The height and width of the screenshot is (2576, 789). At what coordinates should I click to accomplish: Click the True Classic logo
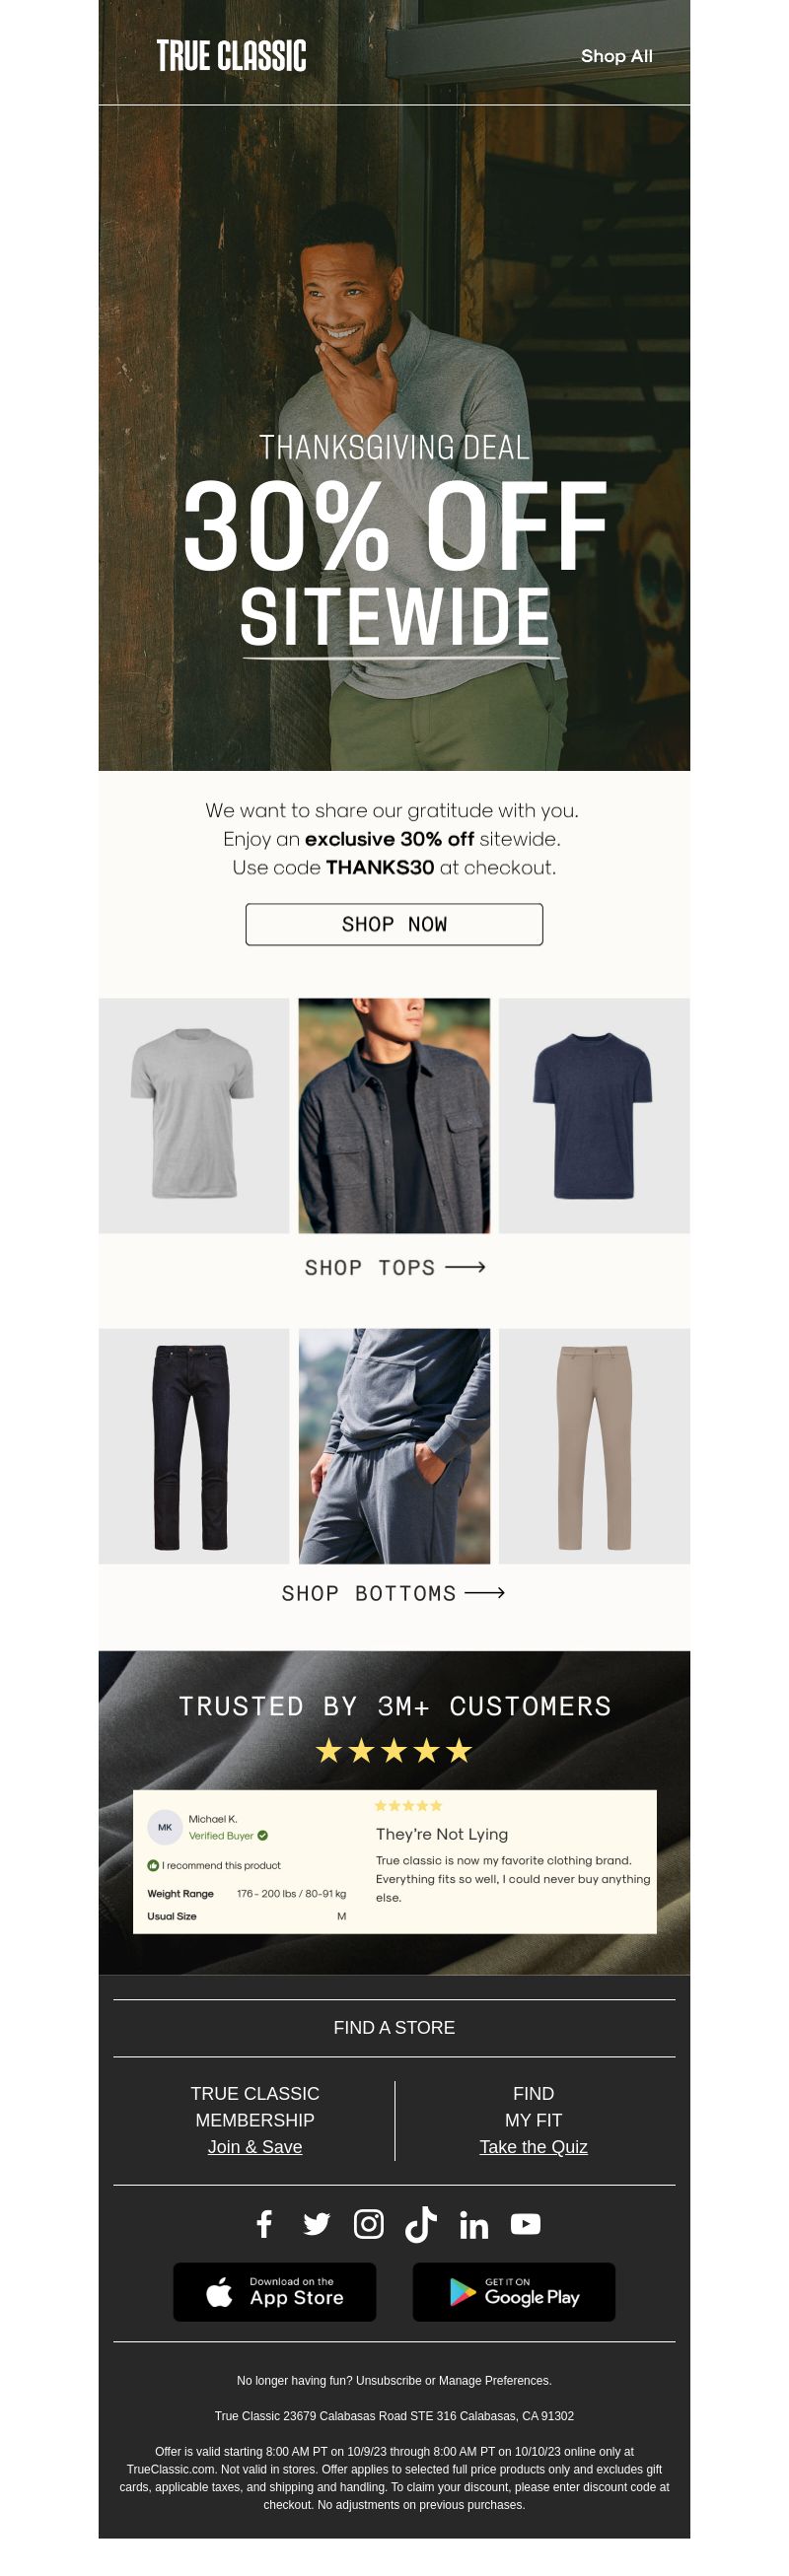coord(231,56)
